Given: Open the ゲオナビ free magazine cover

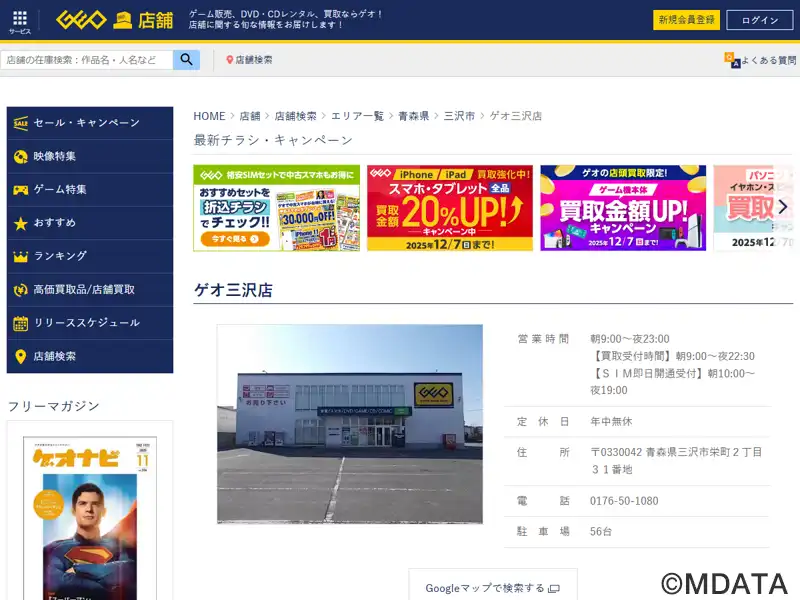Looking at the screenshot, I should coord(90,518).
